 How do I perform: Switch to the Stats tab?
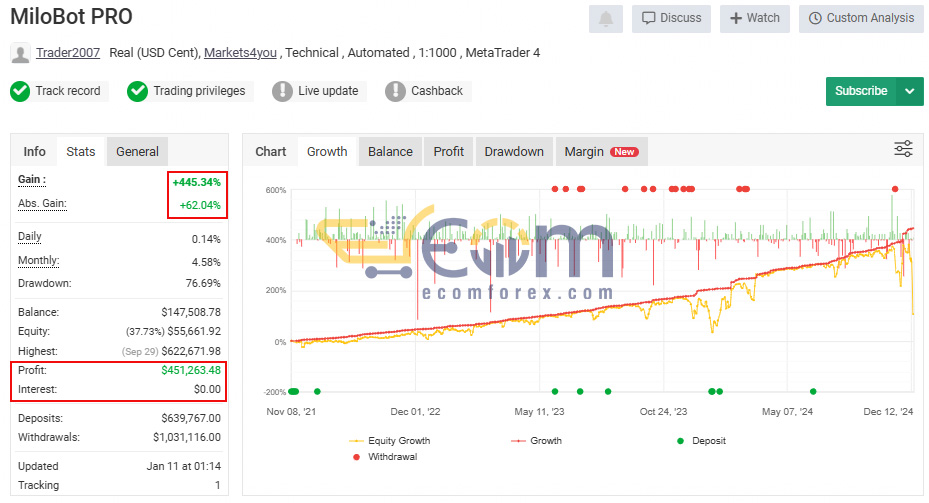(81, 152)
